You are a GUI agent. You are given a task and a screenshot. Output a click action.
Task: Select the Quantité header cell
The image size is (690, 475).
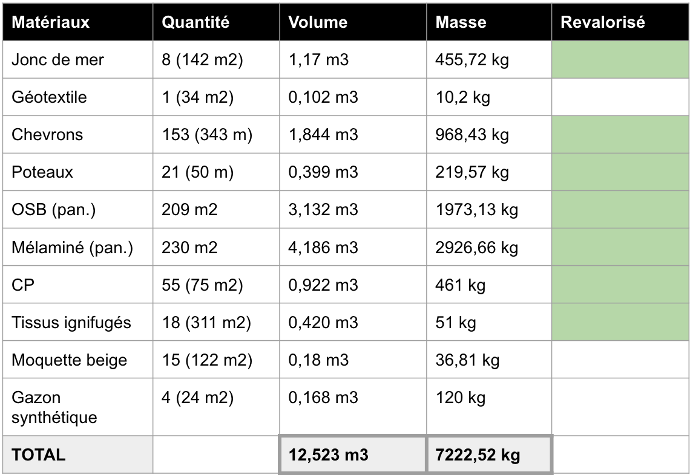[x=195, y=22]
